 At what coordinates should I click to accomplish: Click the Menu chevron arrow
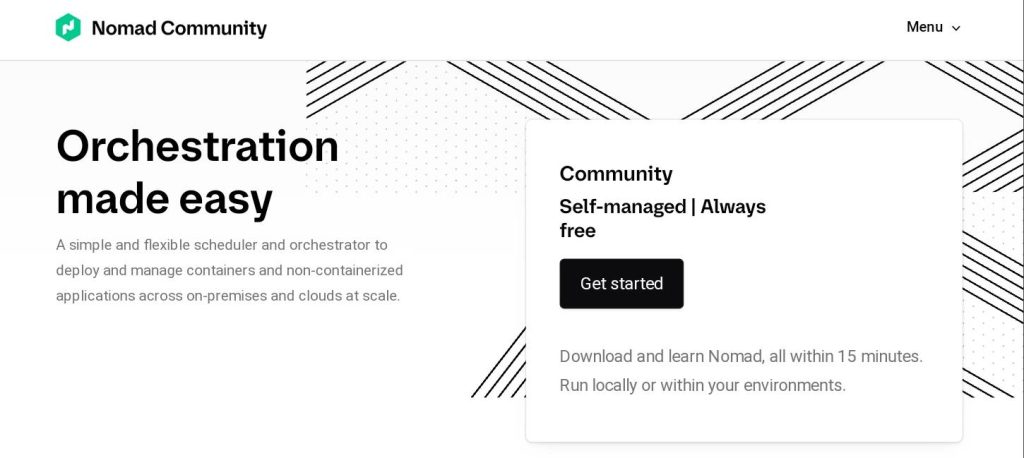click(956, 28)
